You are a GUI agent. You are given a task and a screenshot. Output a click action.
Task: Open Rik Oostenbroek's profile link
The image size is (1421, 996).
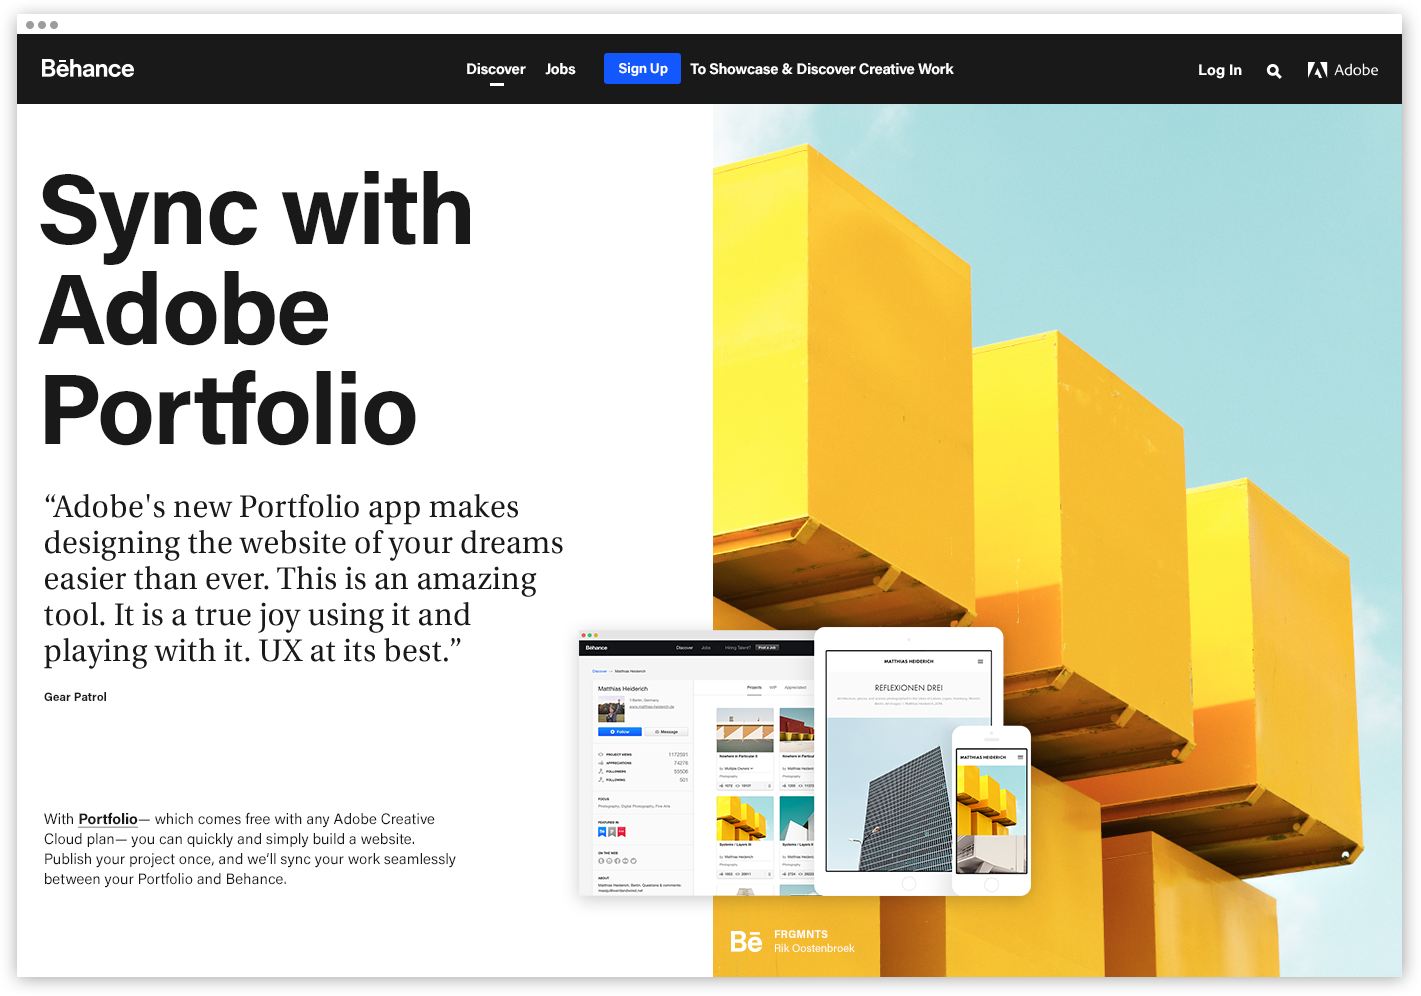[814, 948]
